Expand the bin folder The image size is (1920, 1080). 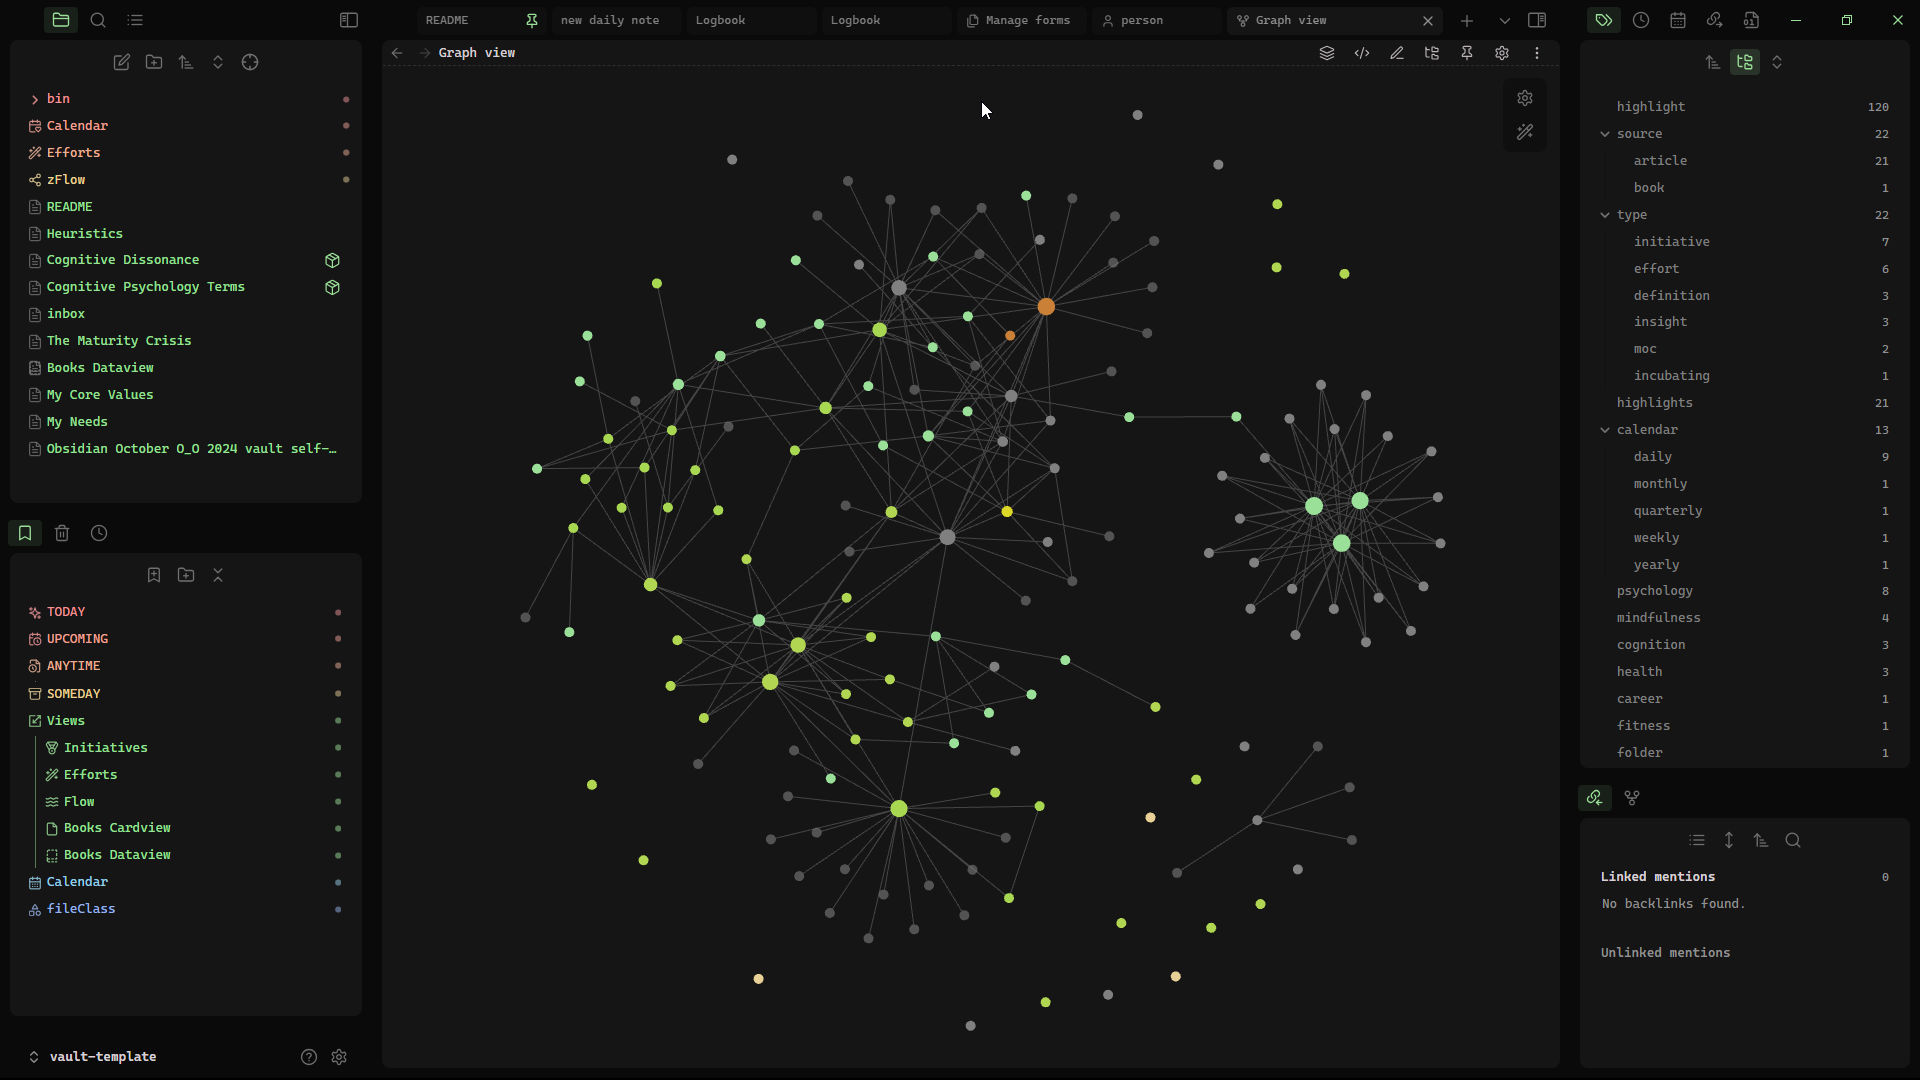click(35, 99)
